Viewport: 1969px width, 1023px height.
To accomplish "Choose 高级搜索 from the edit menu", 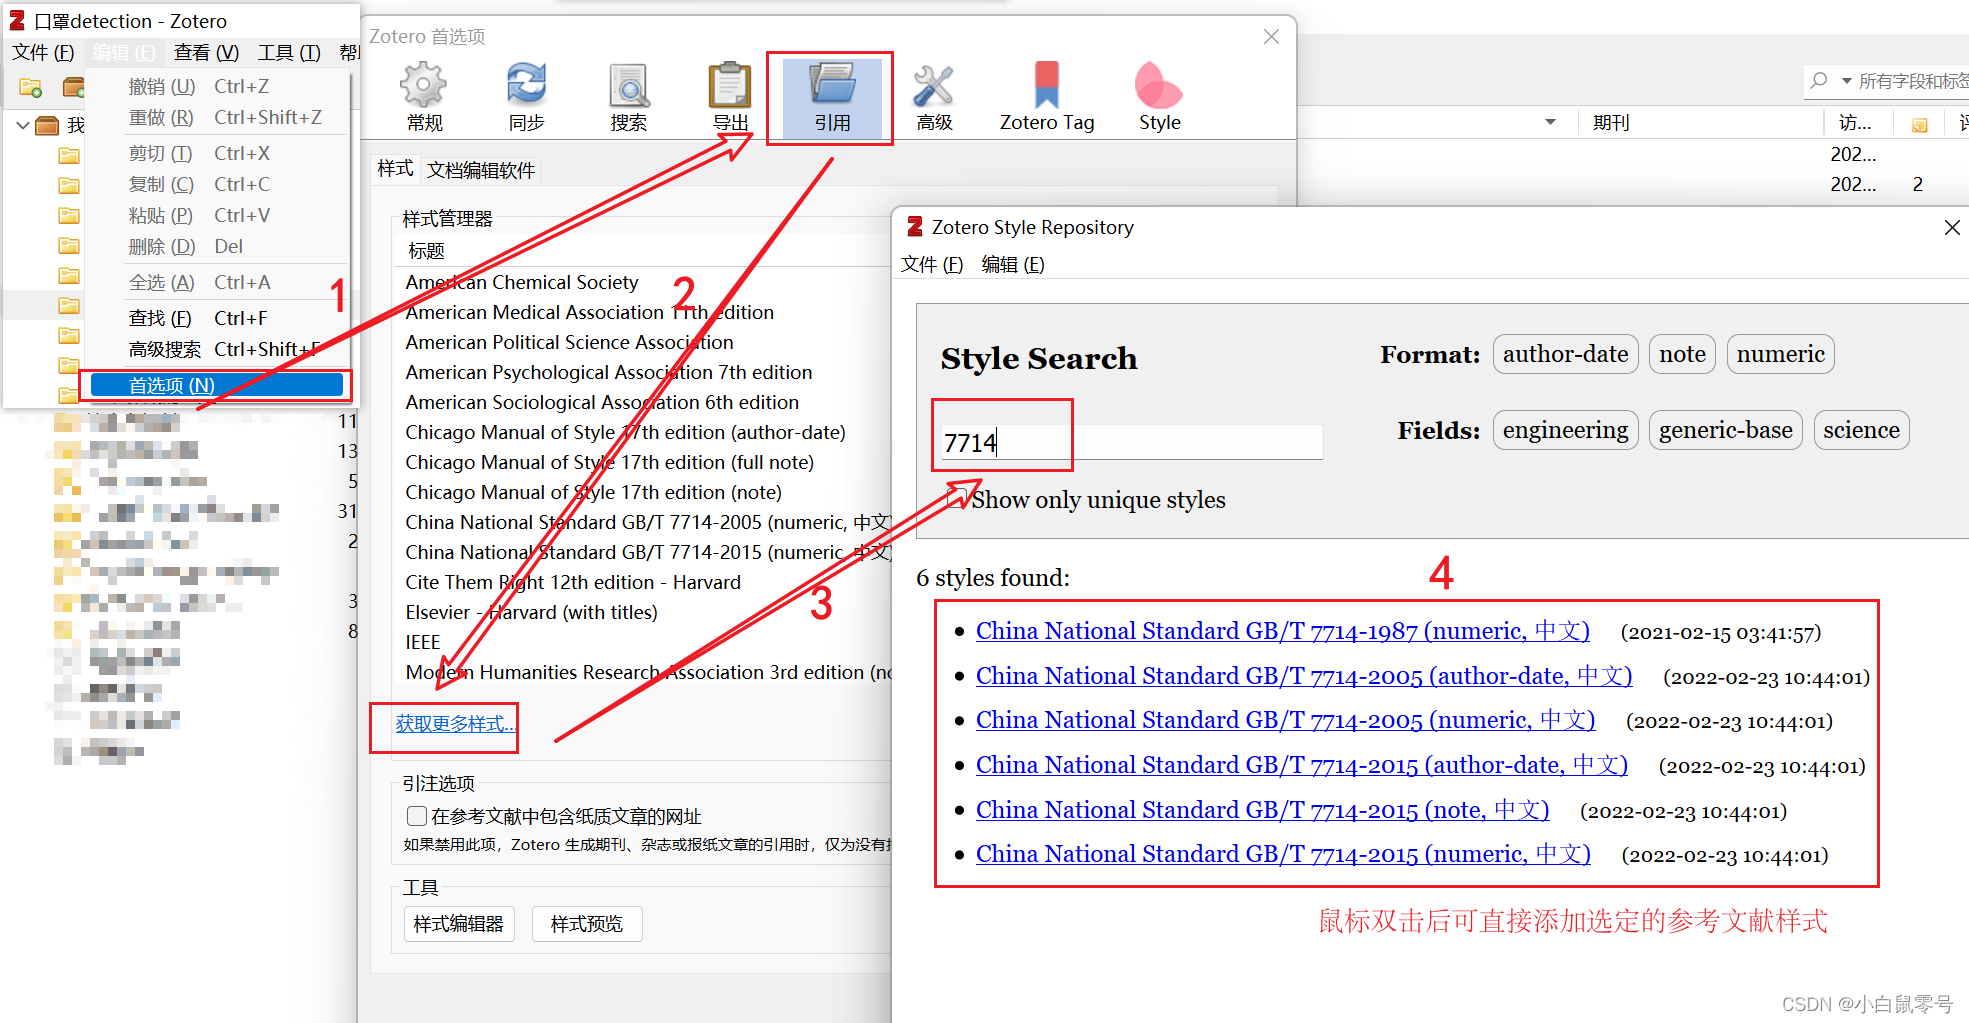I will 217,349.
